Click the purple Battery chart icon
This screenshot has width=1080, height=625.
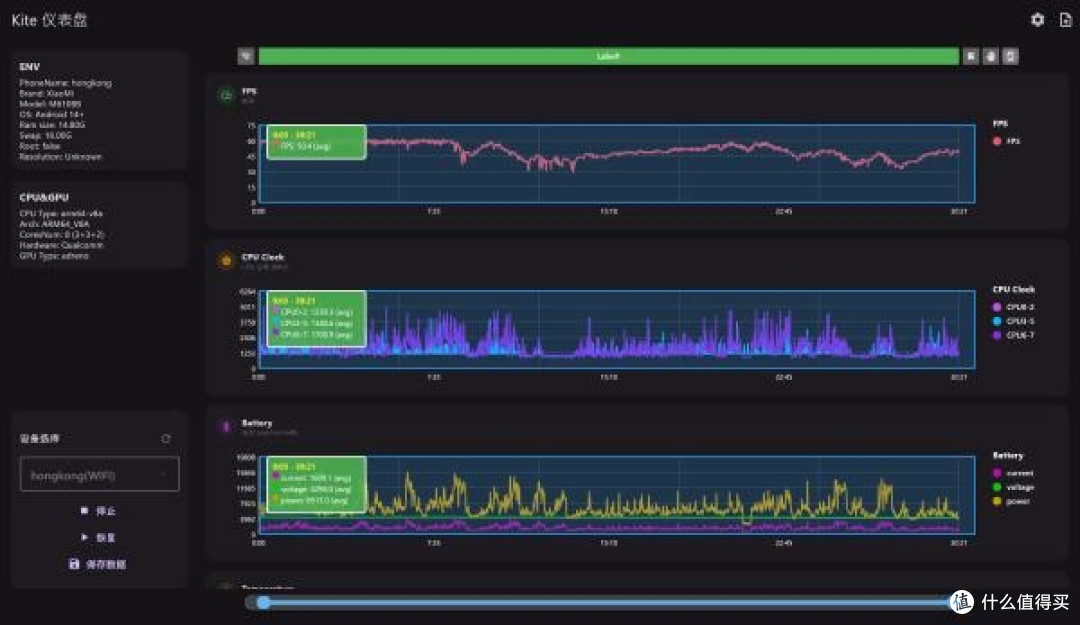[x=226, y=427]
